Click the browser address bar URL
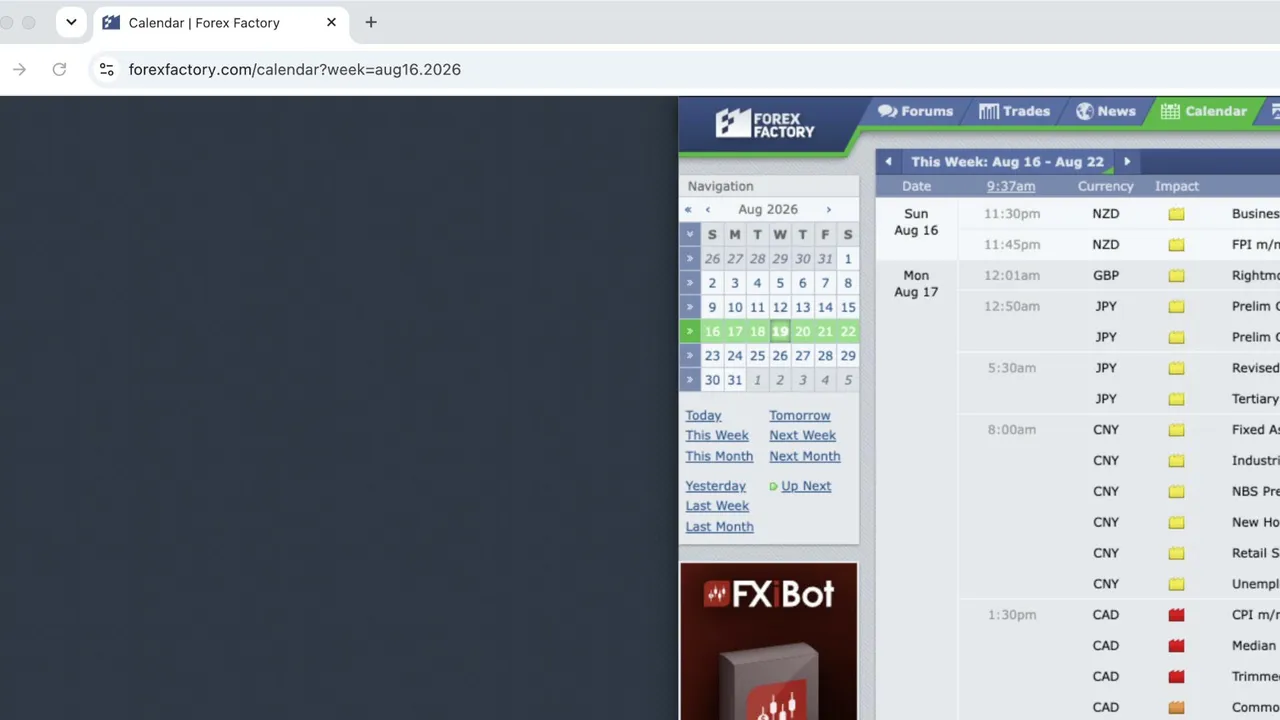1280x720 pixels. click(x=295, y=69)
